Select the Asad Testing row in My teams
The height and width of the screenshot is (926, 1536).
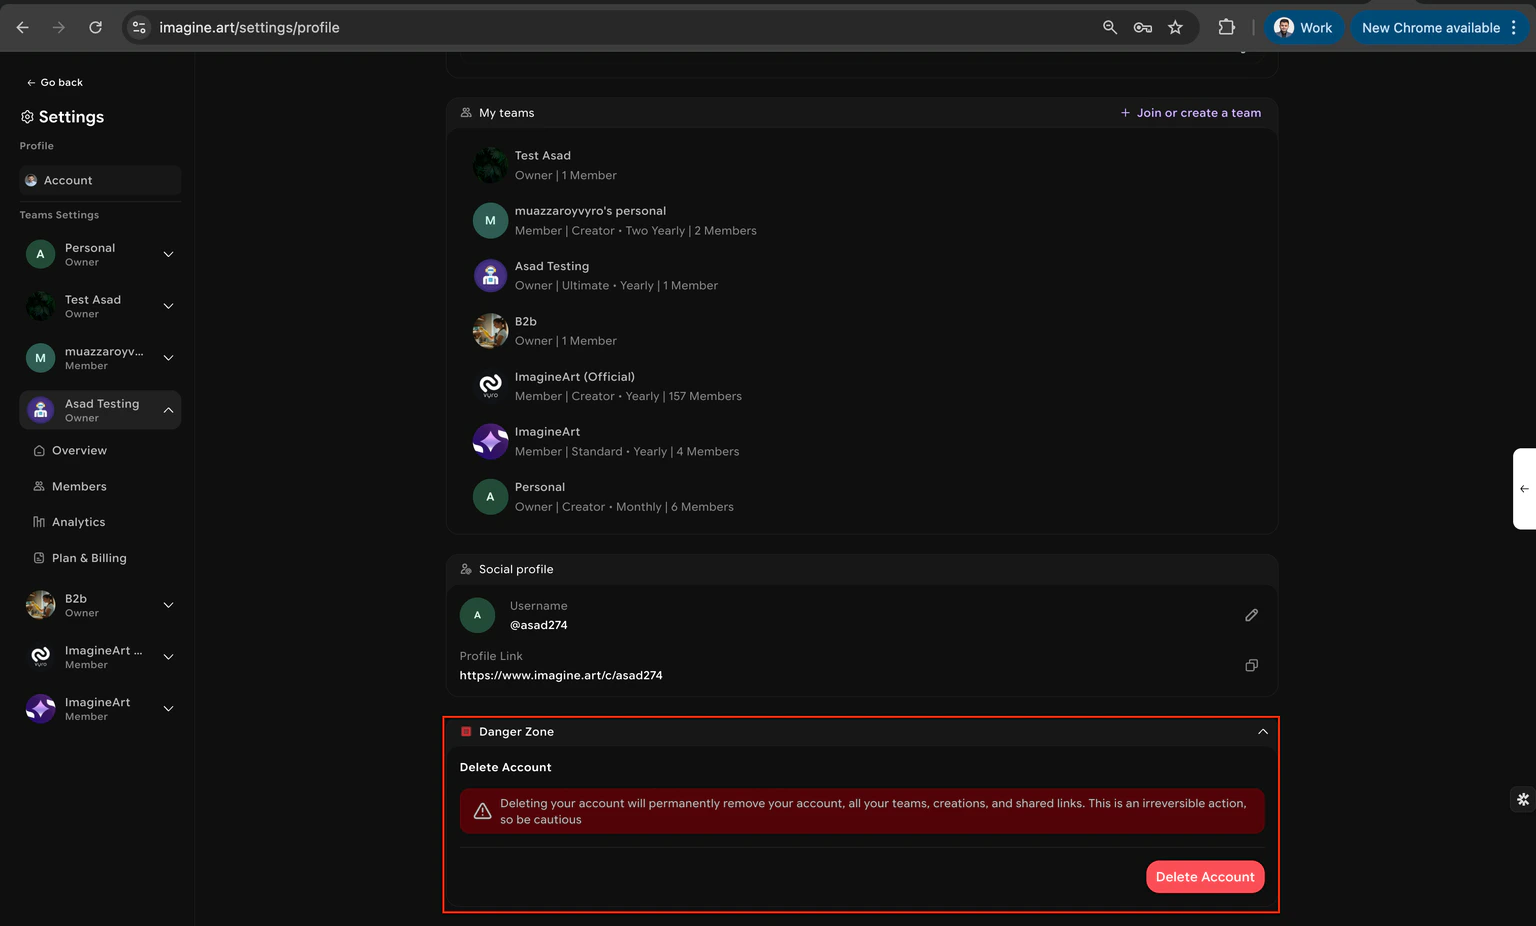pyautogui.click(x=862, y=275)
